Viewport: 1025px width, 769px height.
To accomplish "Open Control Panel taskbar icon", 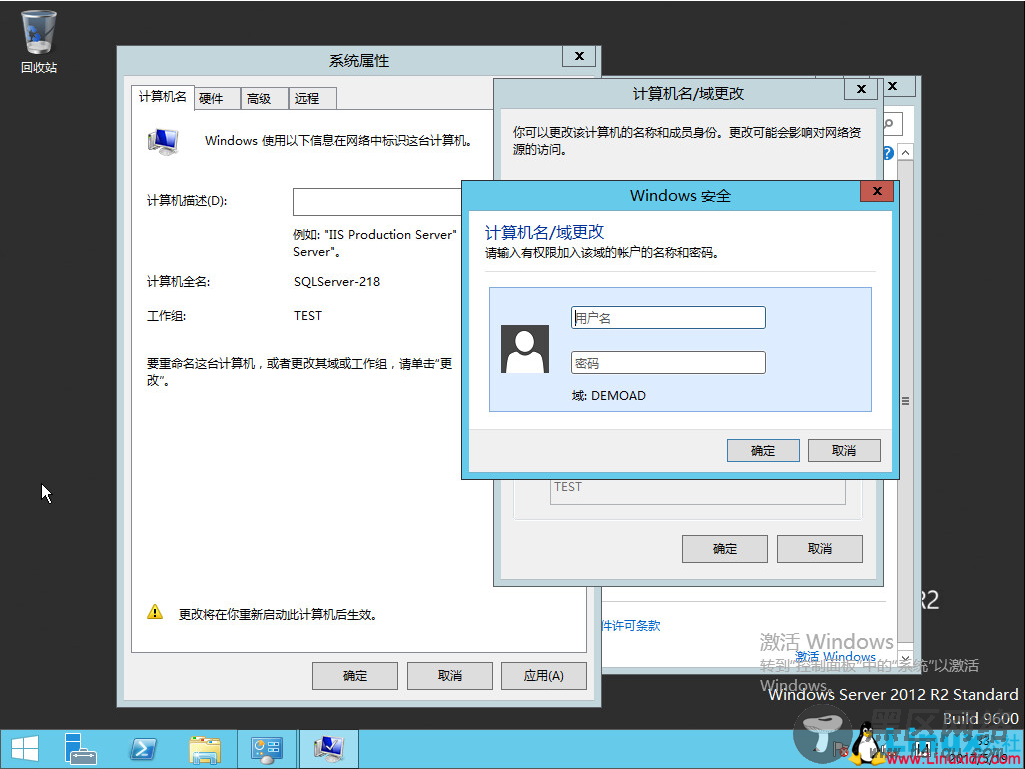I will pyautogui.click(x=267, y=749).
